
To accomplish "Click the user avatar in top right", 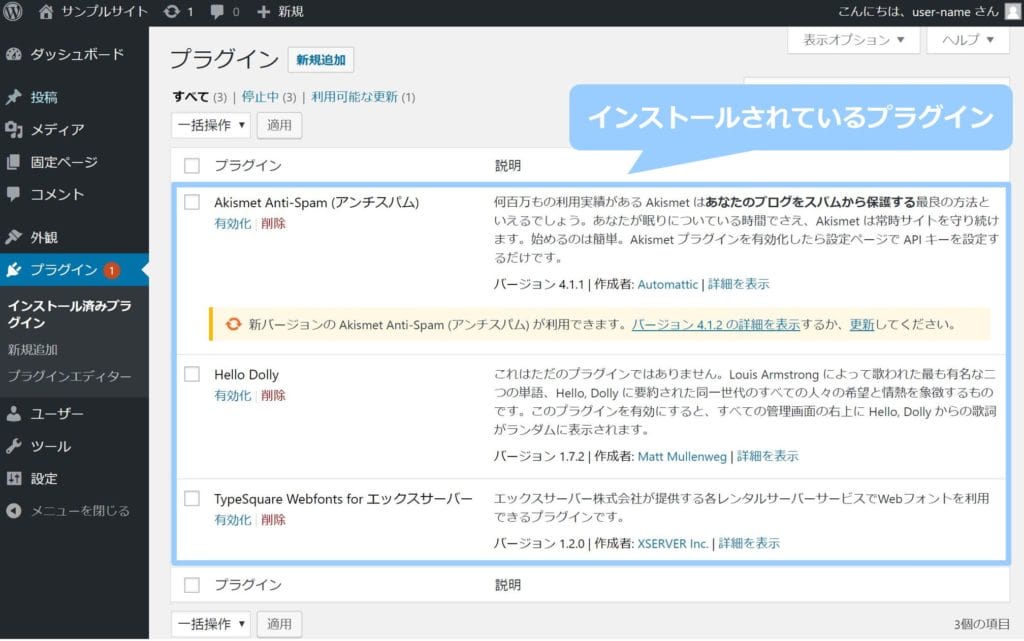I will click(1012, 12).
